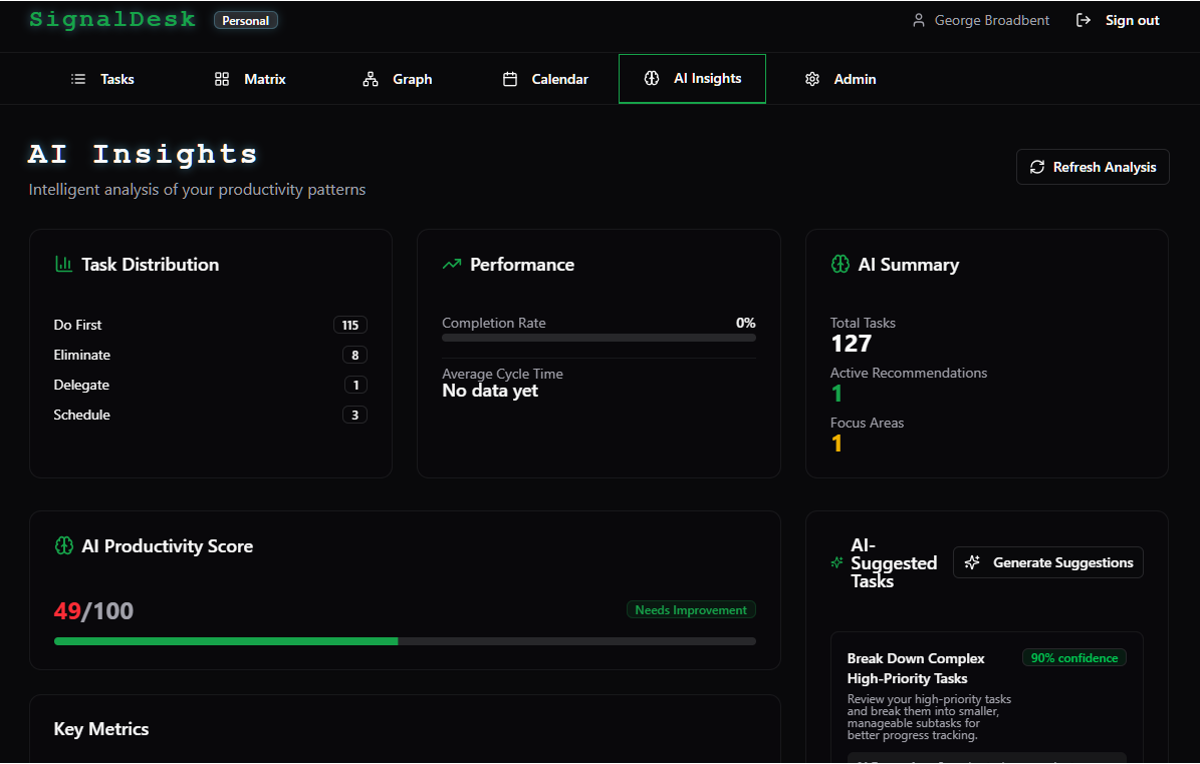This screenshot has width=1200, height=764.
Task: Open the Tasks tab
Action: [102, 79]
